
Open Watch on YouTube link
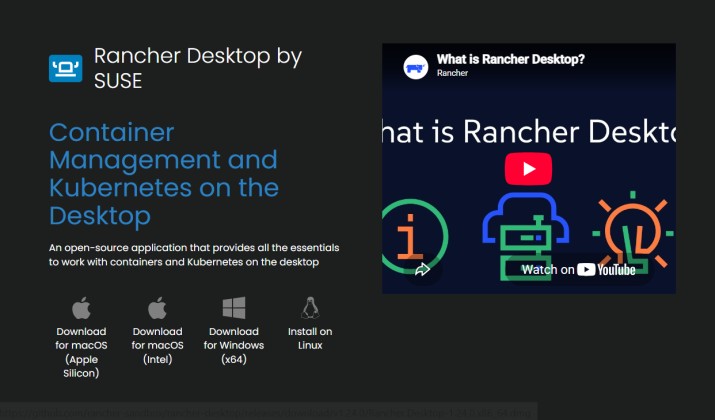pyautogui.click(x=579, y=270)
